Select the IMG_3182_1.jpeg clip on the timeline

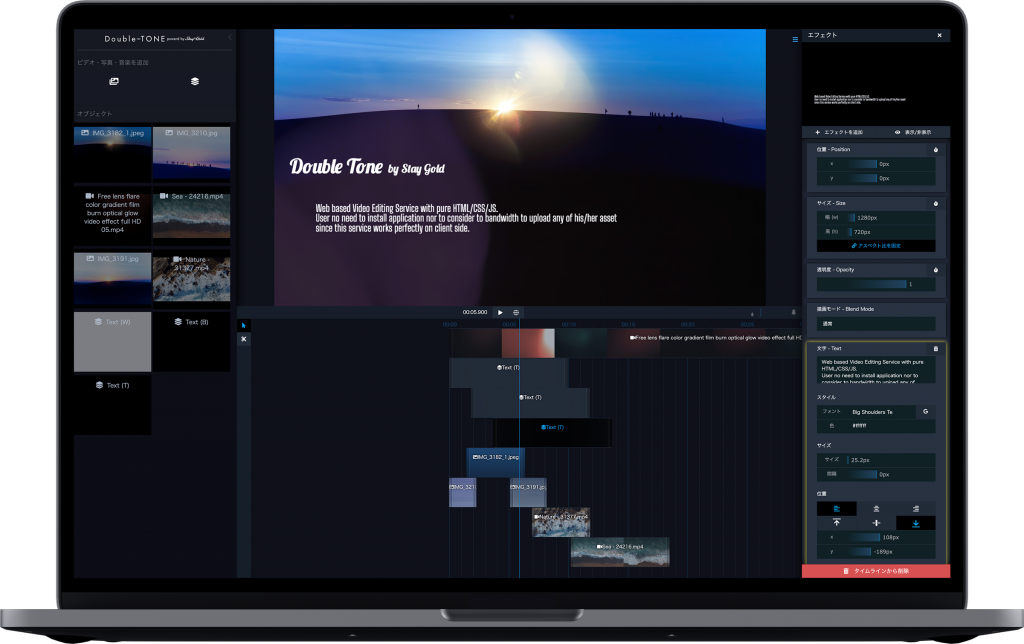pos(496,462)
